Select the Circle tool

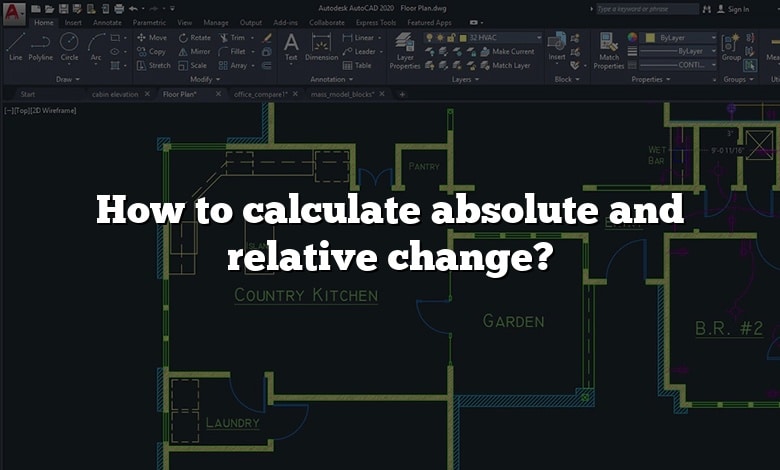(x=69, y=47)
